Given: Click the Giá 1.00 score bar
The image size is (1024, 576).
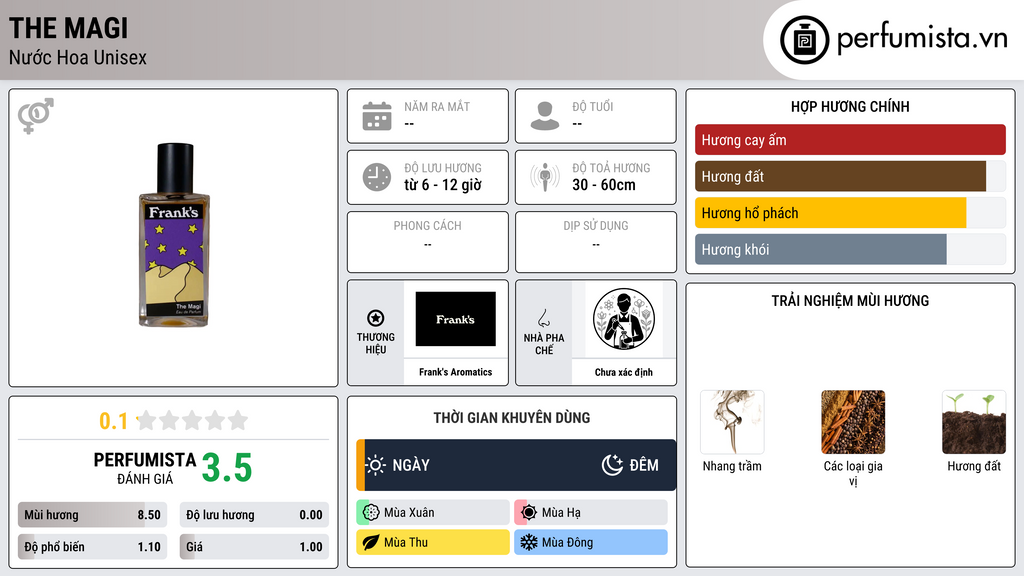Looking at the screenshot, I should [254, 547].
